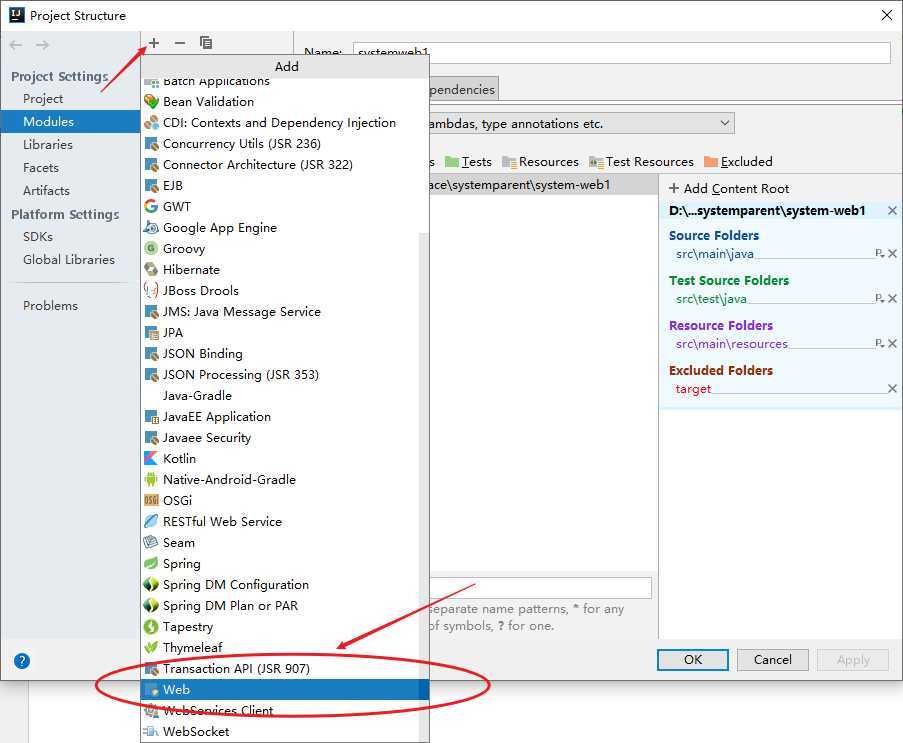The width and height of the screenshot is (903, 743).
Task: Open Libraries settings
Action: point(70,145)
